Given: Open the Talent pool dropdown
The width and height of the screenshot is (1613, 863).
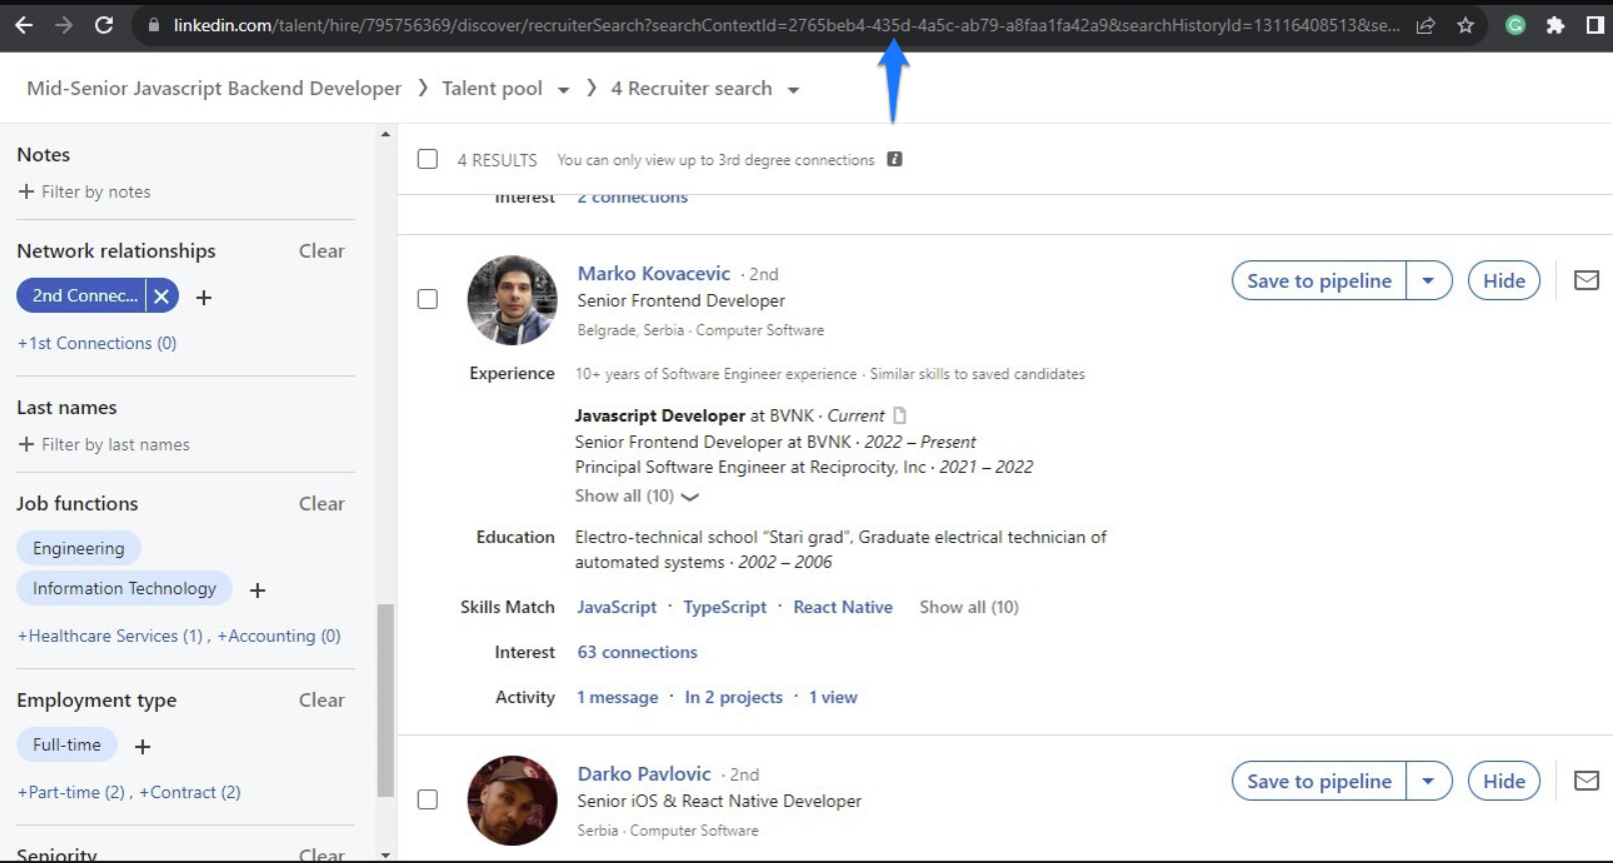Looking at the screenshot, I should pyautogui.click(x=563, y=90).
